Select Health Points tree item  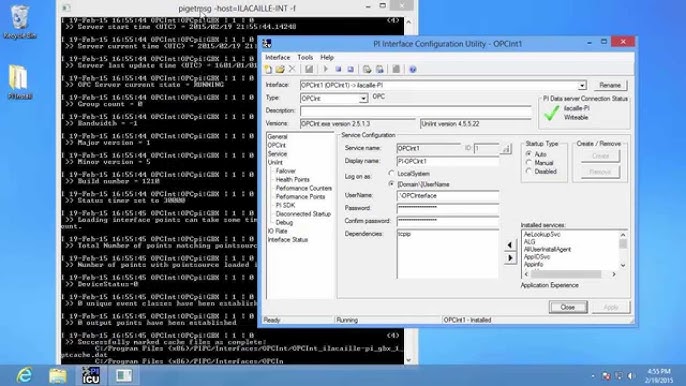(x=292, y=179)
